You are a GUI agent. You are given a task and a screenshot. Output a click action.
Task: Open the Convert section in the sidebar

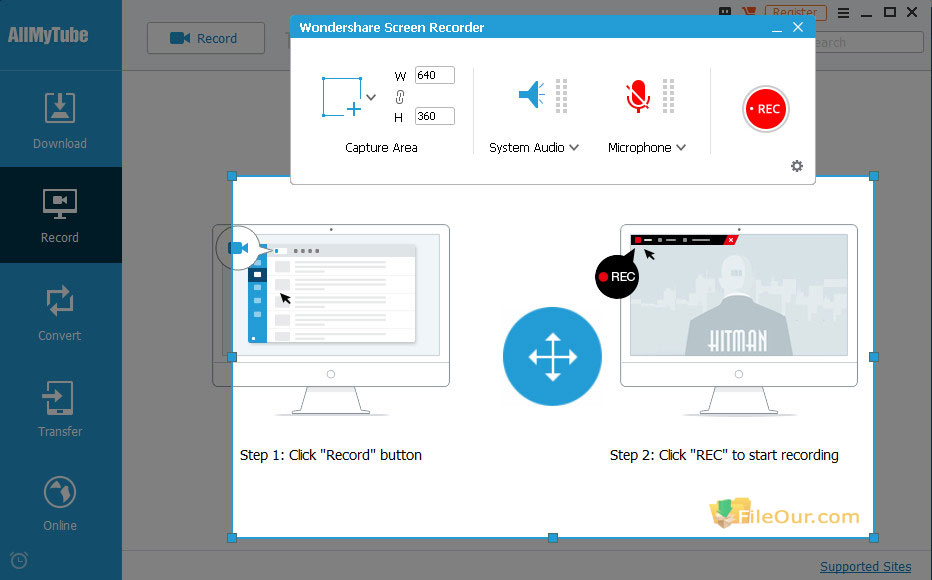coord(60,313)
